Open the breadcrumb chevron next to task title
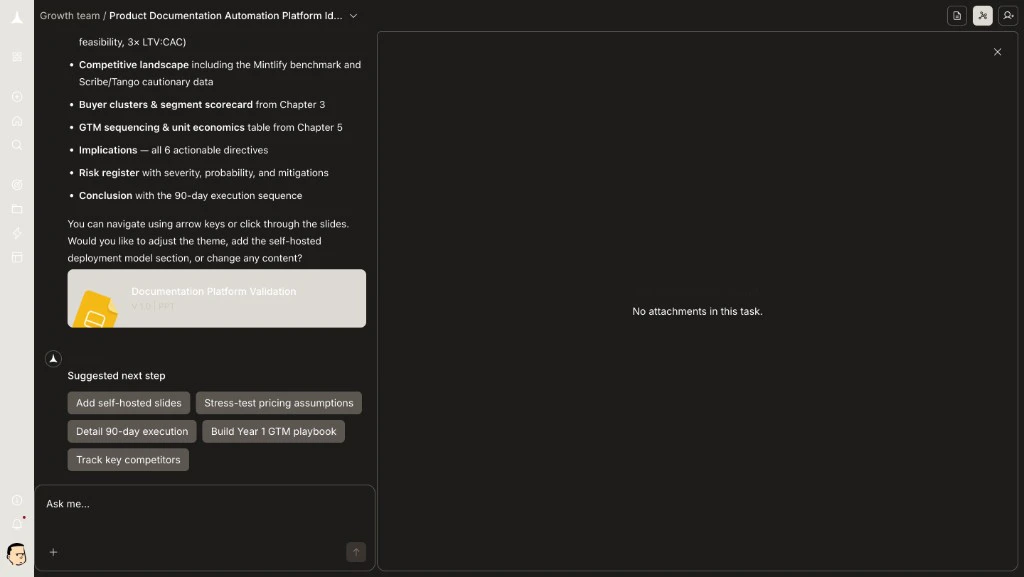 [352, 16]
